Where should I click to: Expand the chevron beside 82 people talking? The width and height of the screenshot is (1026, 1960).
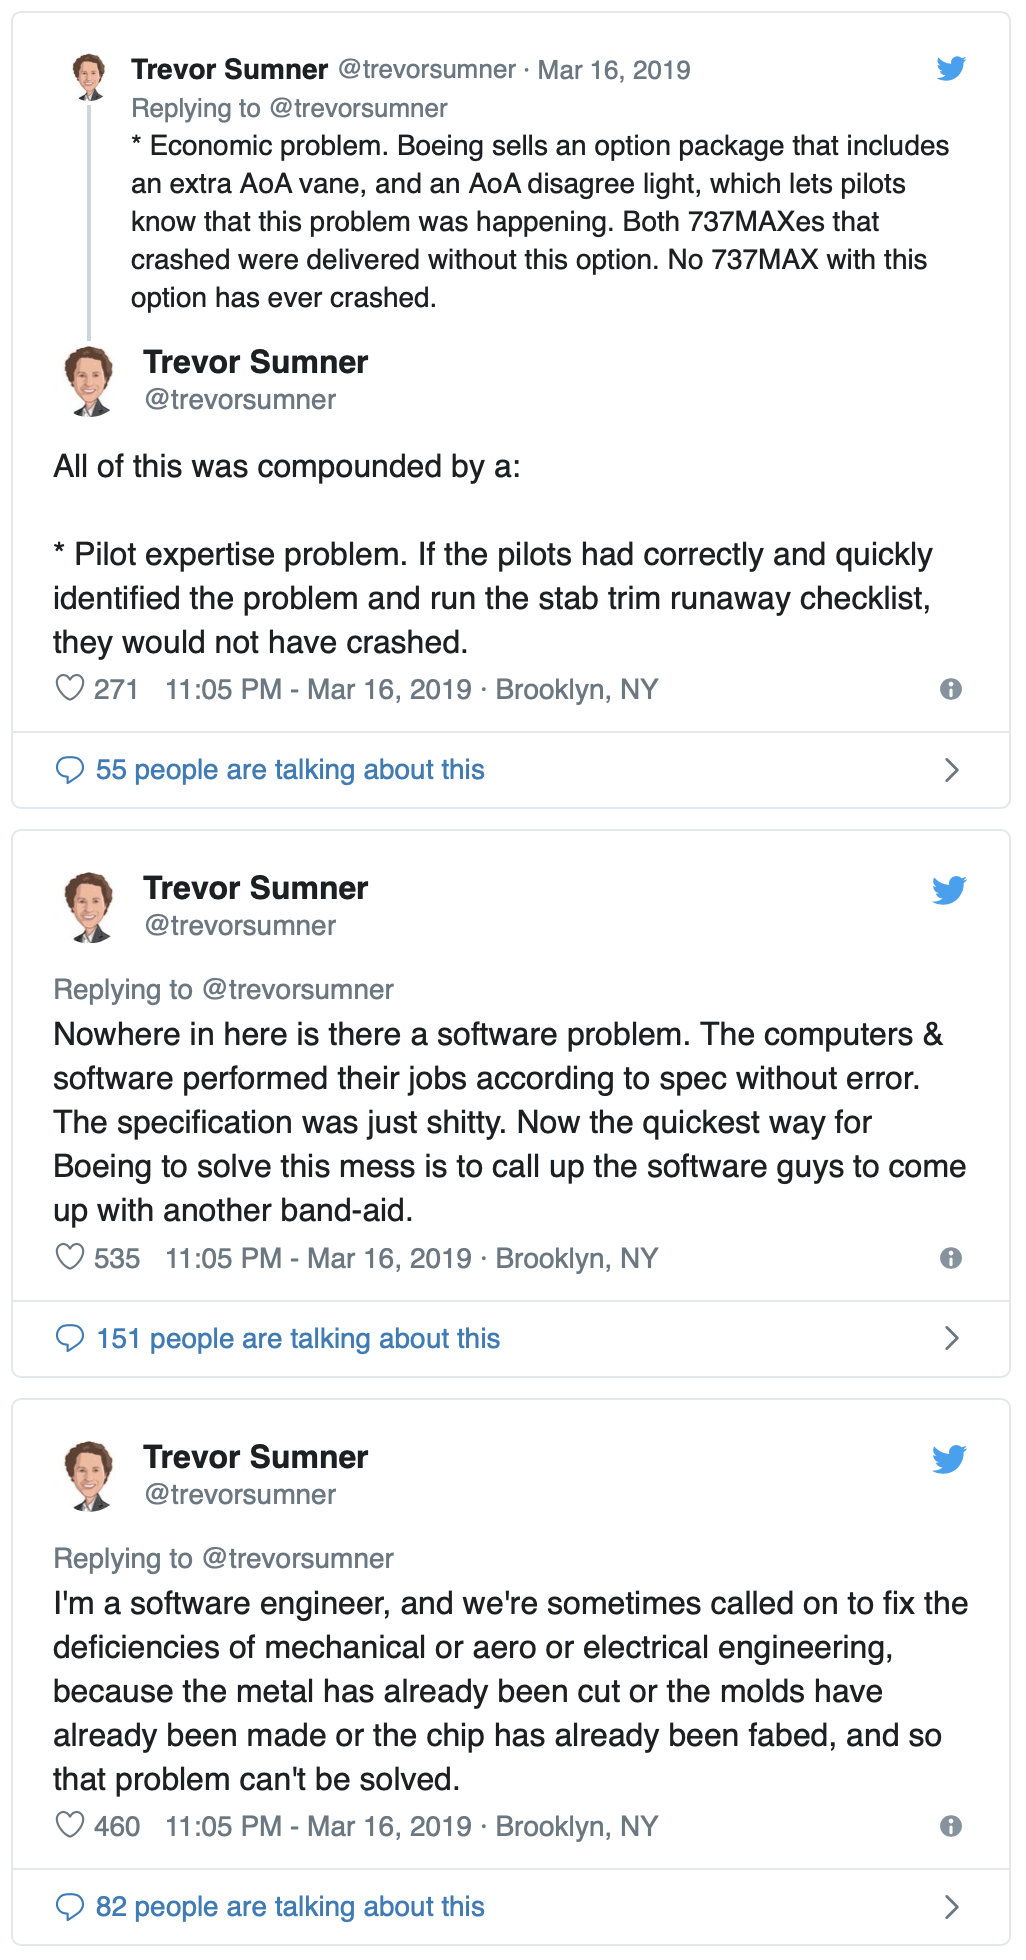952,1907
